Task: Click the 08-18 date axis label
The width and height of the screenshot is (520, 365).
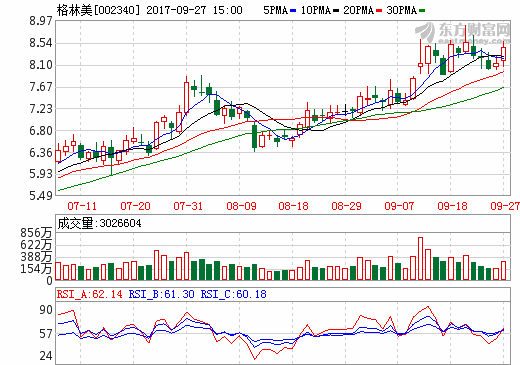Action: (293, 206)
